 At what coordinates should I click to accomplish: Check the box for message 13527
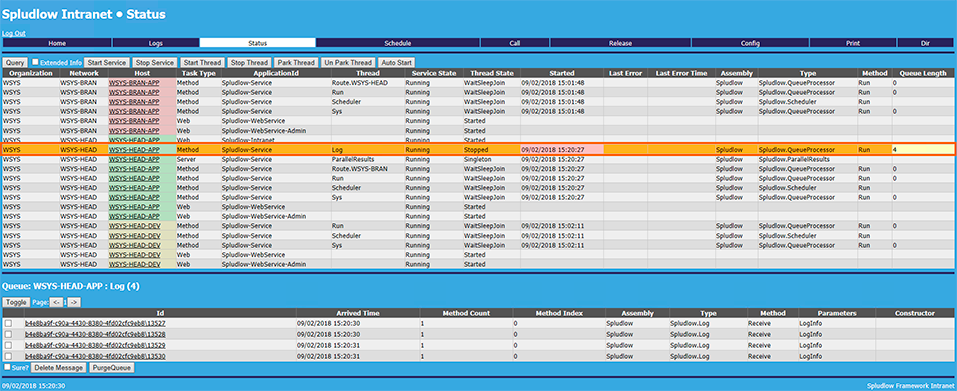pyautogui.click(x=8, y=323)
